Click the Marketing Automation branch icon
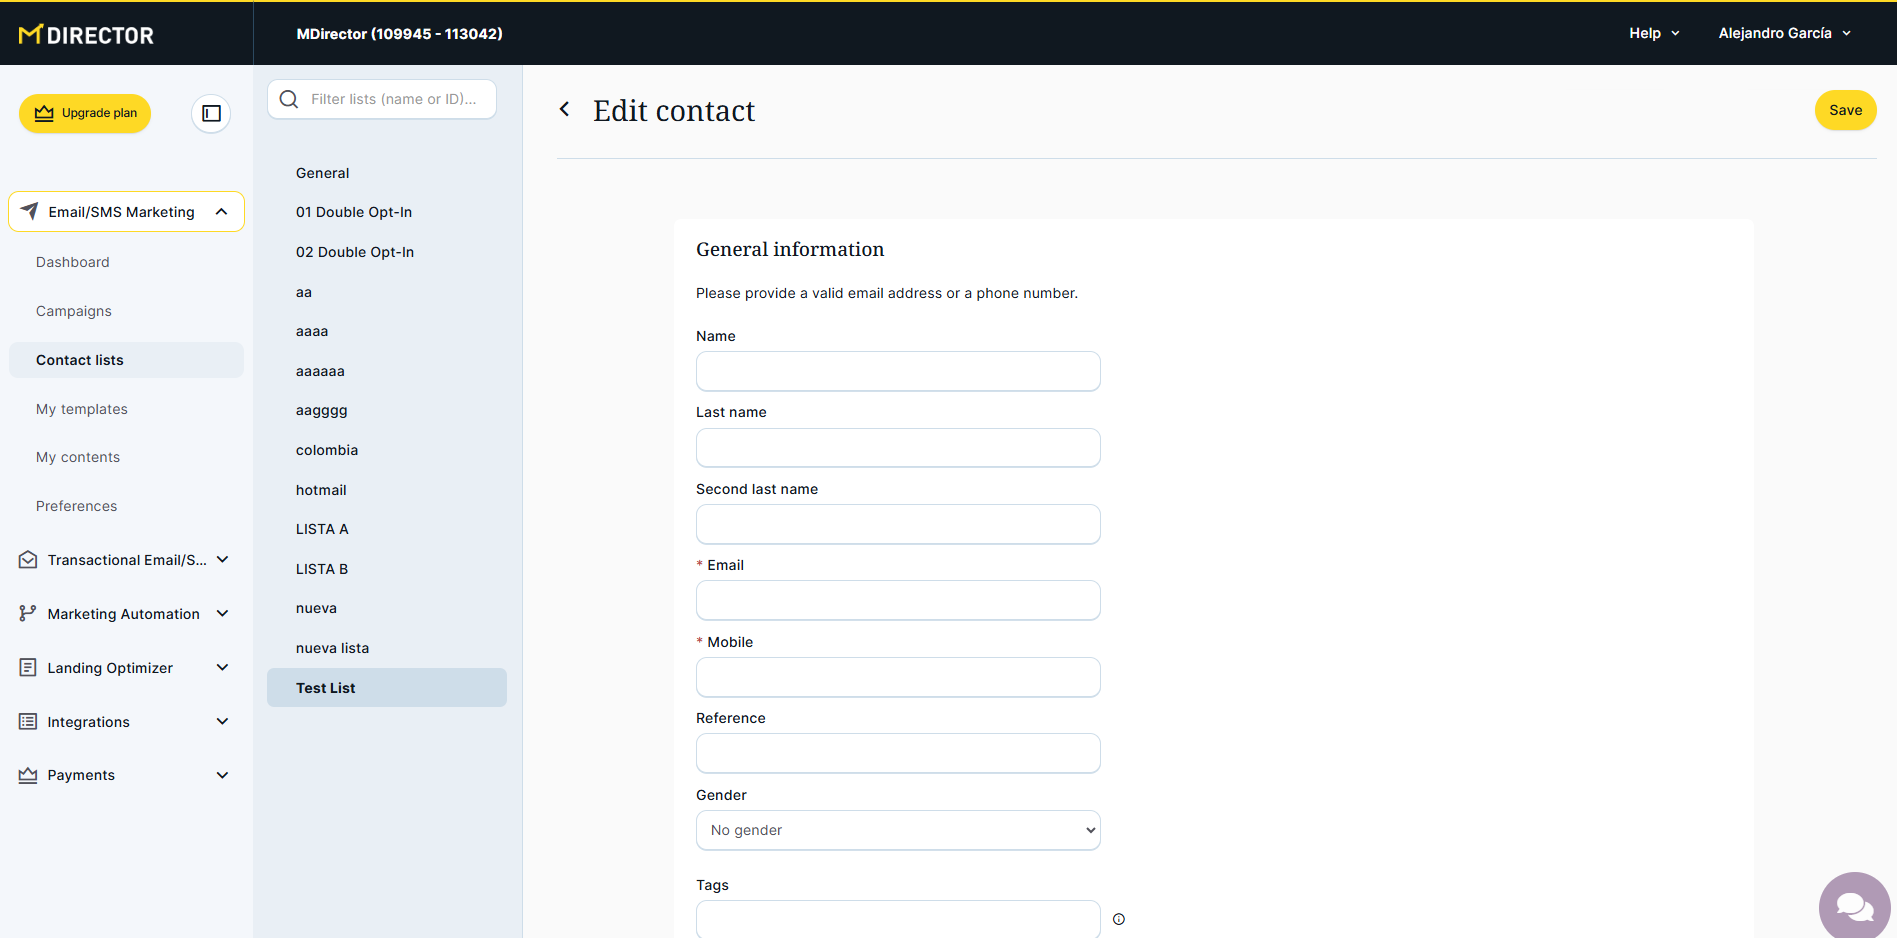This screenshot has height=938, width=1897. 28,613
